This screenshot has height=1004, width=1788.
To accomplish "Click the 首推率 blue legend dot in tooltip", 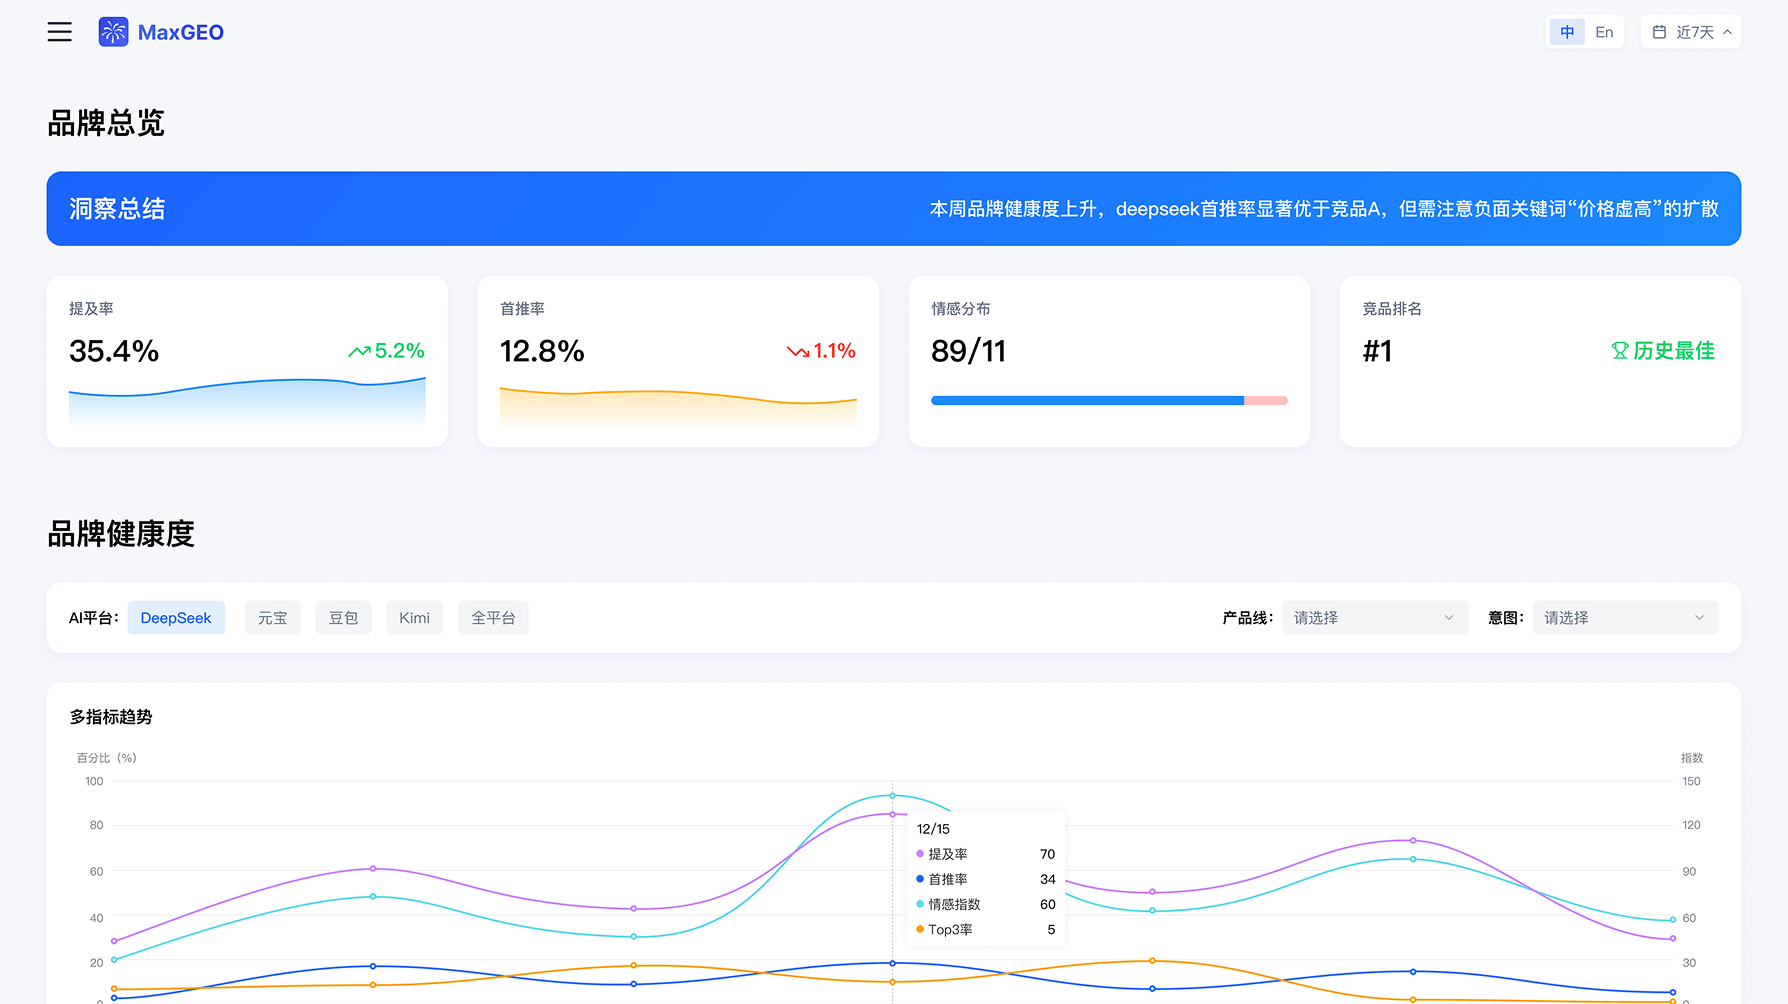I will coord(919,879).
